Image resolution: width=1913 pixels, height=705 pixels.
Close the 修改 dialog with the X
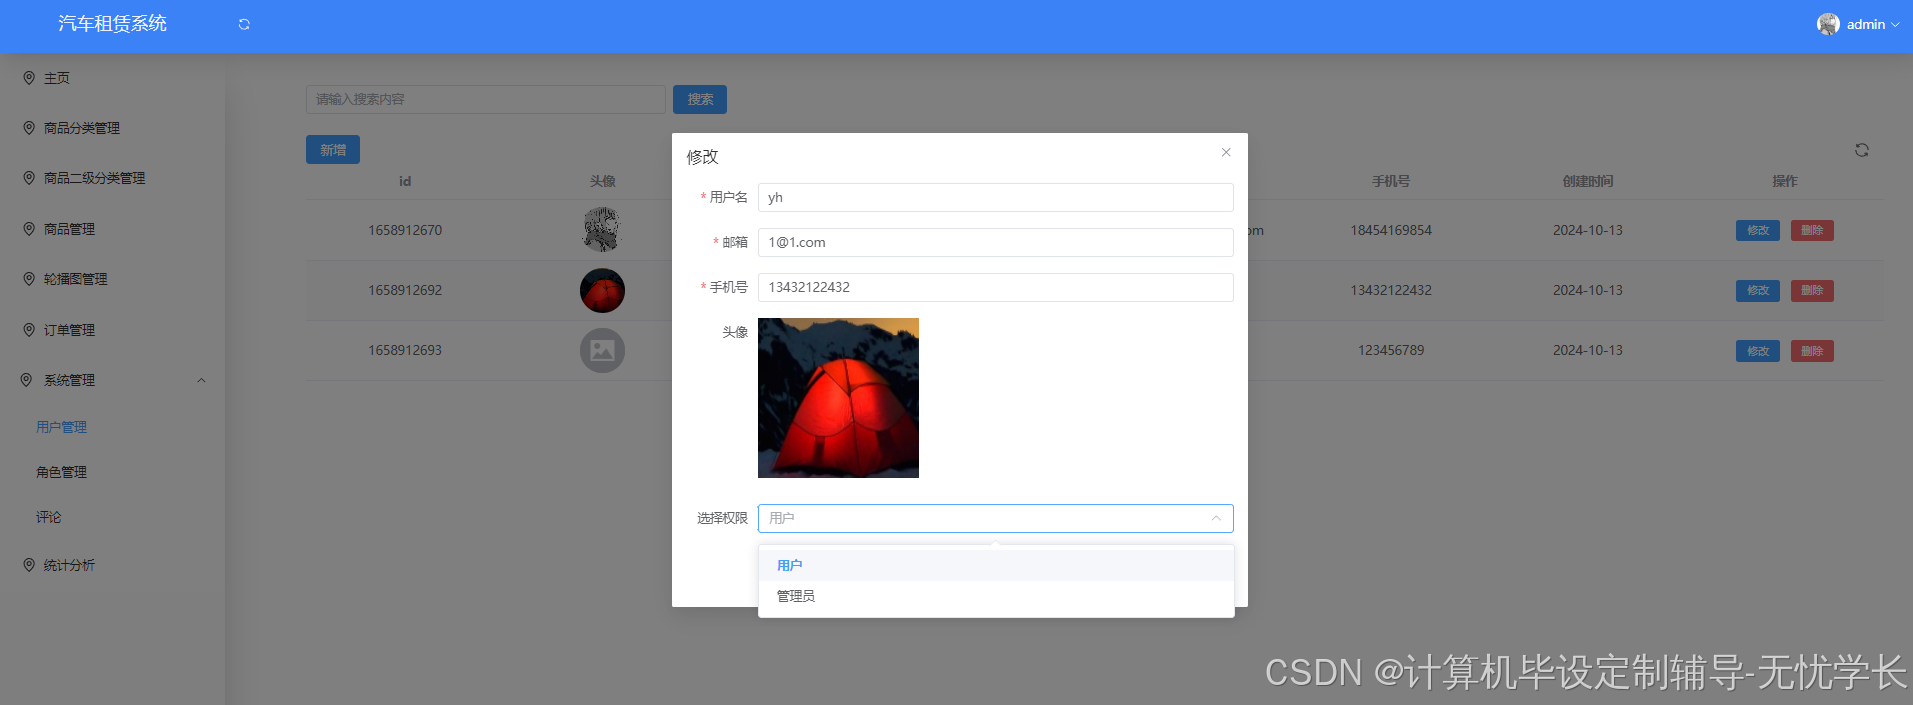pos(1226,152)
